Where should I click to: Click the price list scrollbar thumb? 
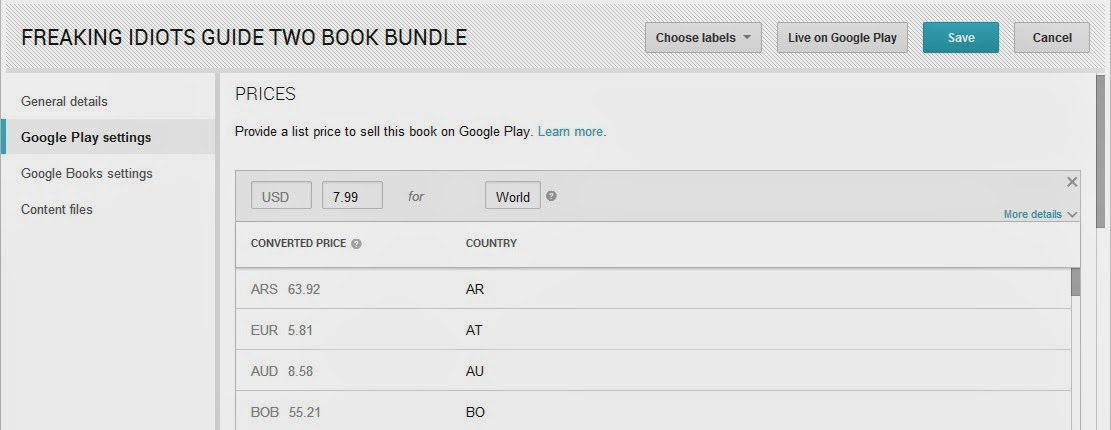click(1075, 282)
